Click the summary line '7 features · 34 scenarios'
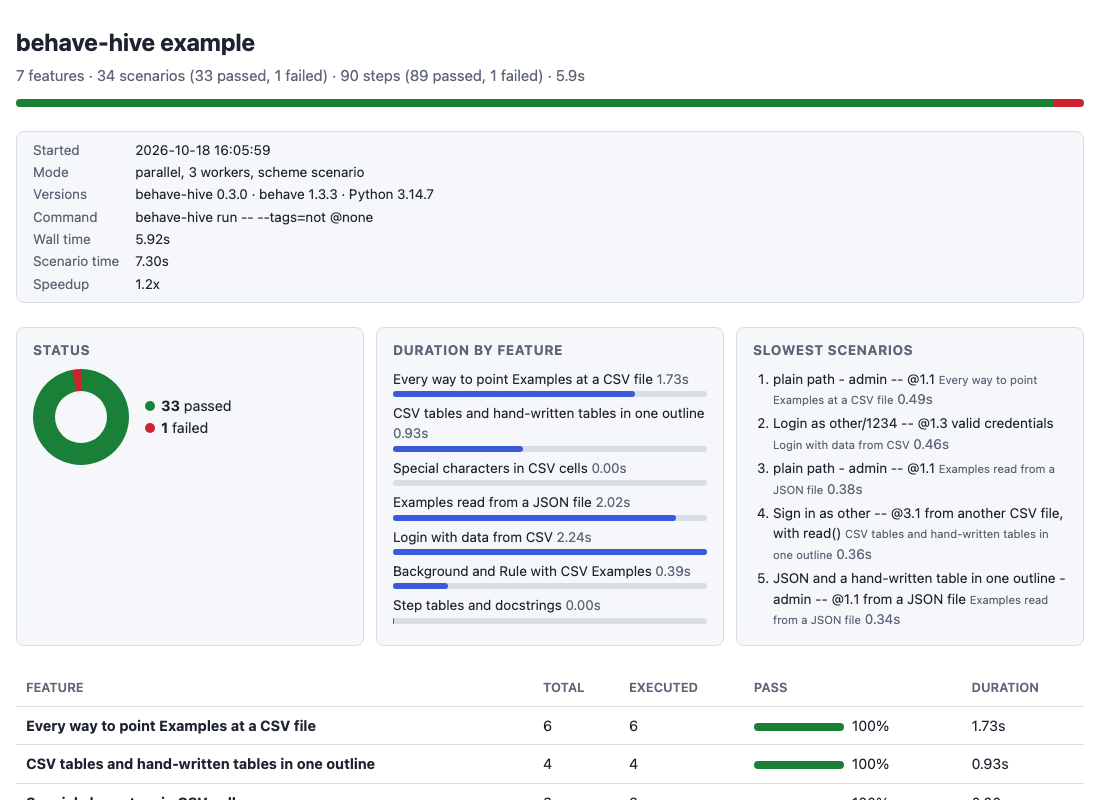 click(300, 76)
